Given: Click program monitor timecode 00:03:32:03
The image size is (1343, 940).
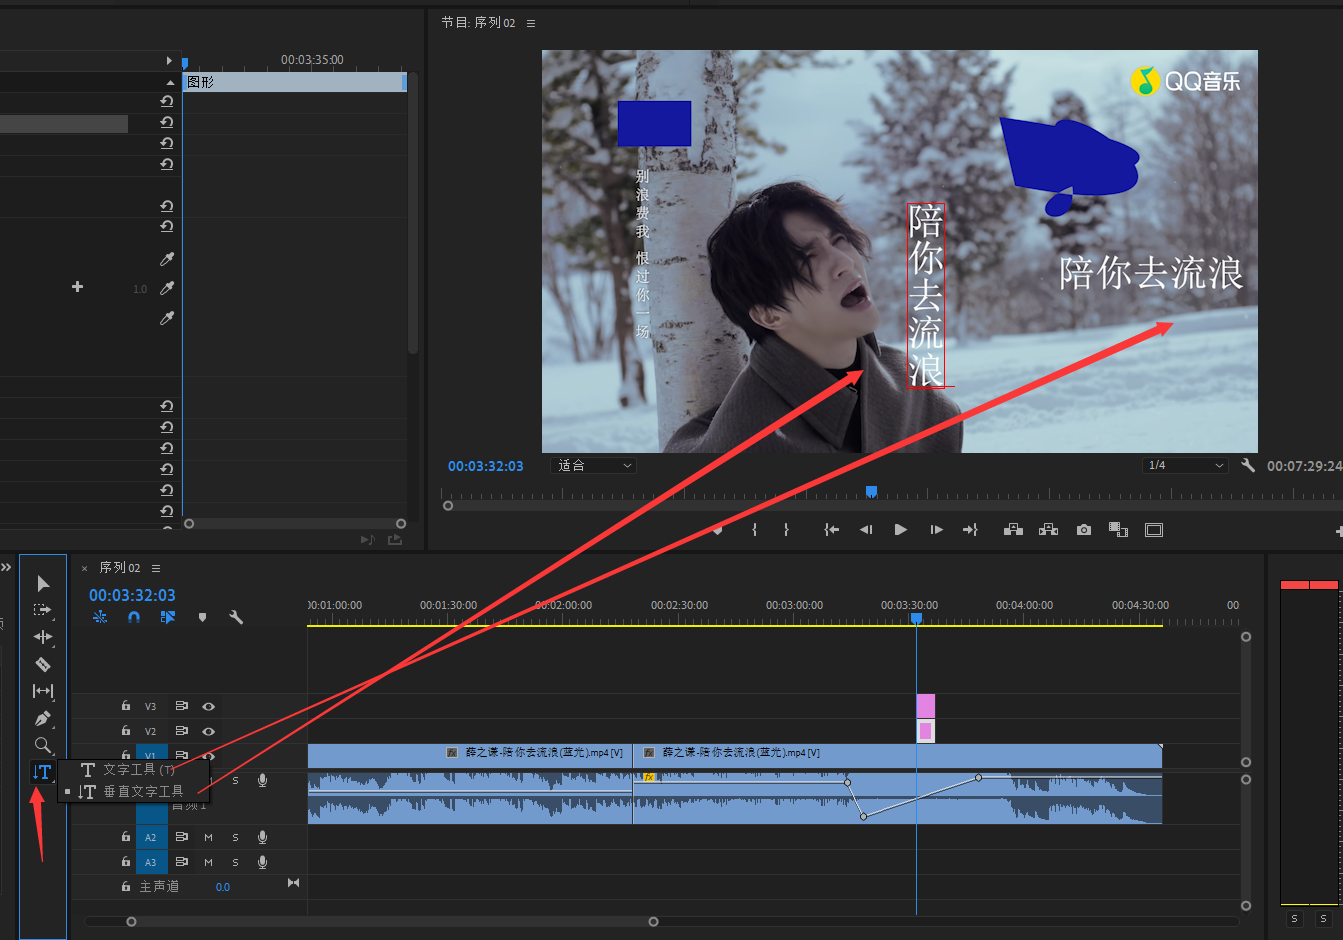Looking at the screenshot, I should (x=486, y=466).
